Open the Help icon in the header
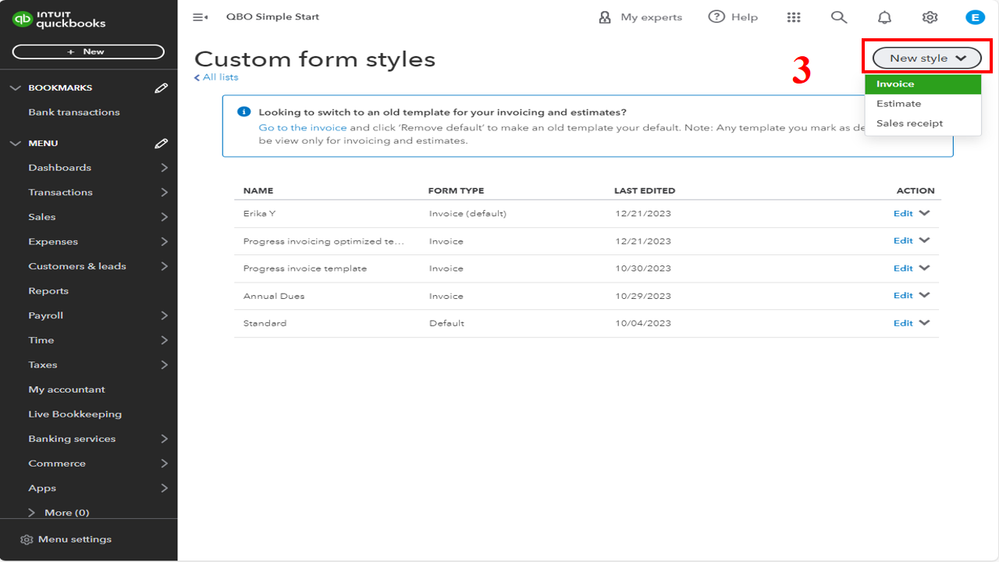The width and height of the screenshot is (999, 562). tap(717, 17)
